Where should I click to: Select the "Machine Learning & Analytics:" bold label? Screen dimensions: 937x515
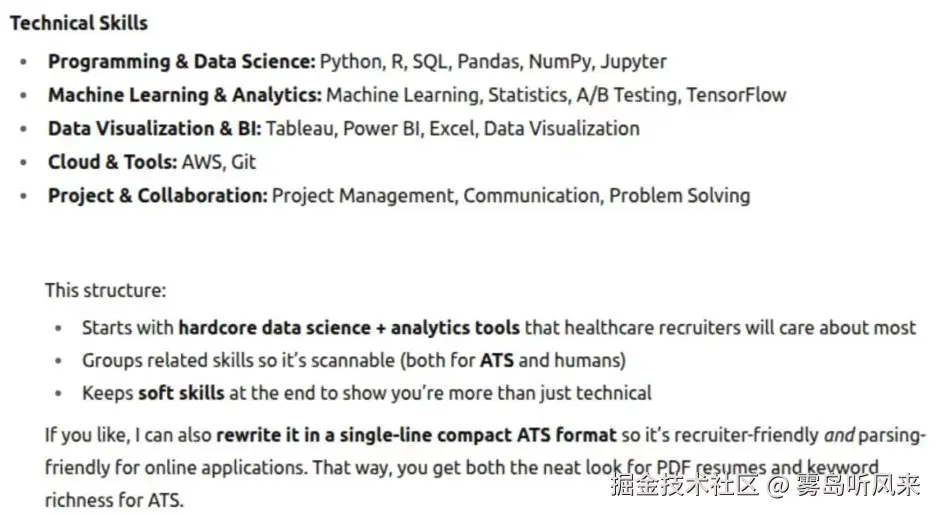(184, 95)
